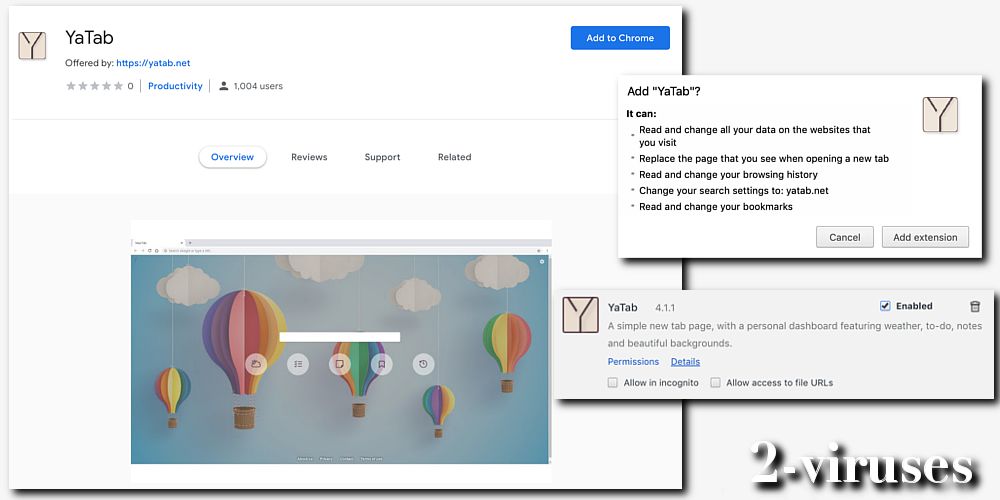
Task: Click the star rating row
Action: [94, 86]
